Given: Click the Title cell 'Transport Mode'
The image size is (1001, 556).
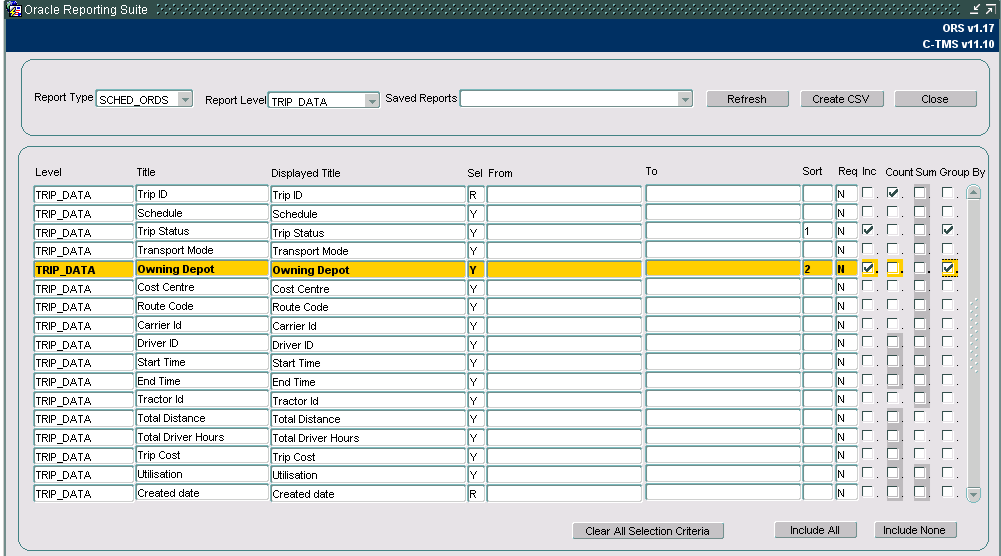Looking at the screenshot, I should click(202, 250).
